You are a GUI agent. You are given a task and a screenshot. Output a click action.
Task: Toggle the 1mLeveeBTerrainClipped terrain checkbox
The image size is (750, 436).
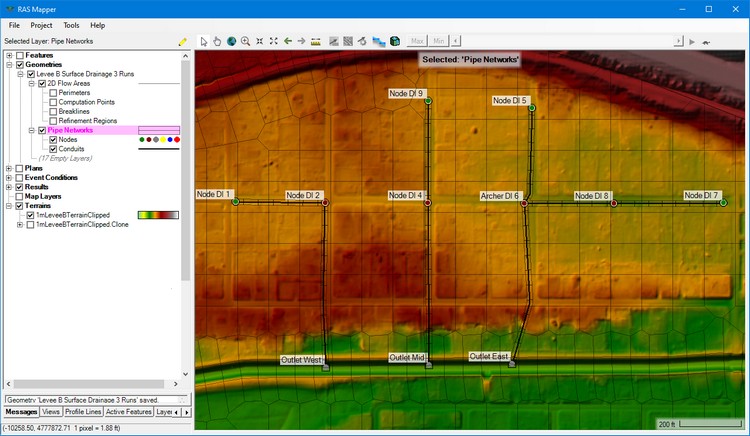coord(31,215)
